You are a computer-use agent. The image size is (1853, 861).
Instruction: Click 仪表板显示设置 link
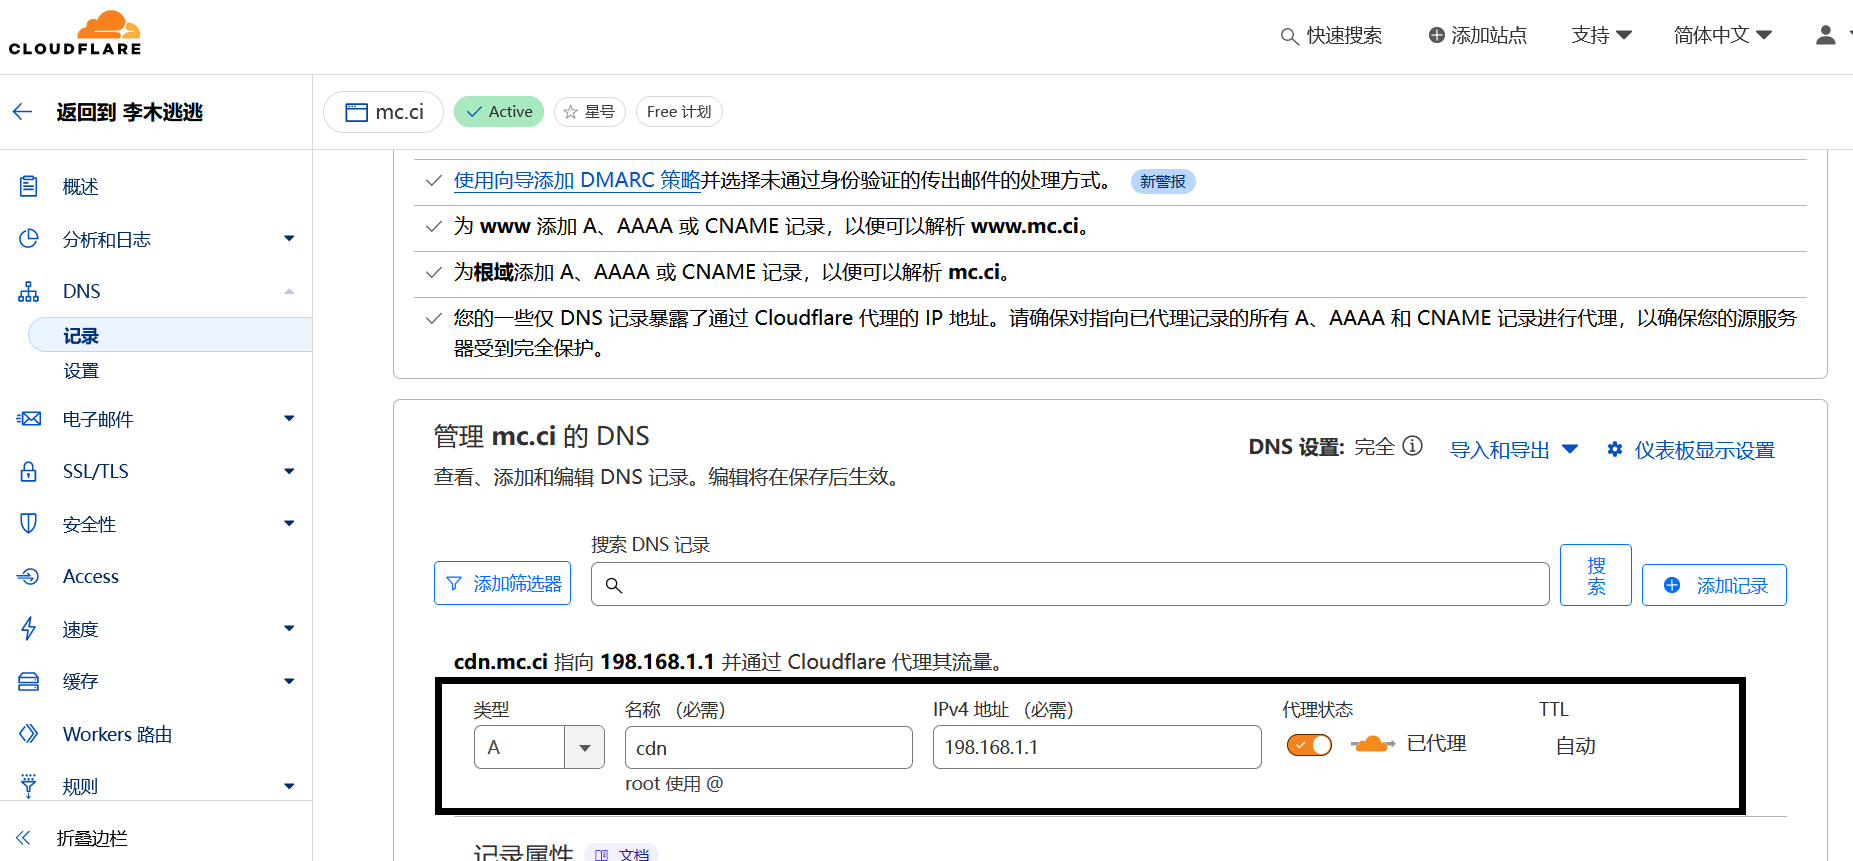tap(1704, 450)
